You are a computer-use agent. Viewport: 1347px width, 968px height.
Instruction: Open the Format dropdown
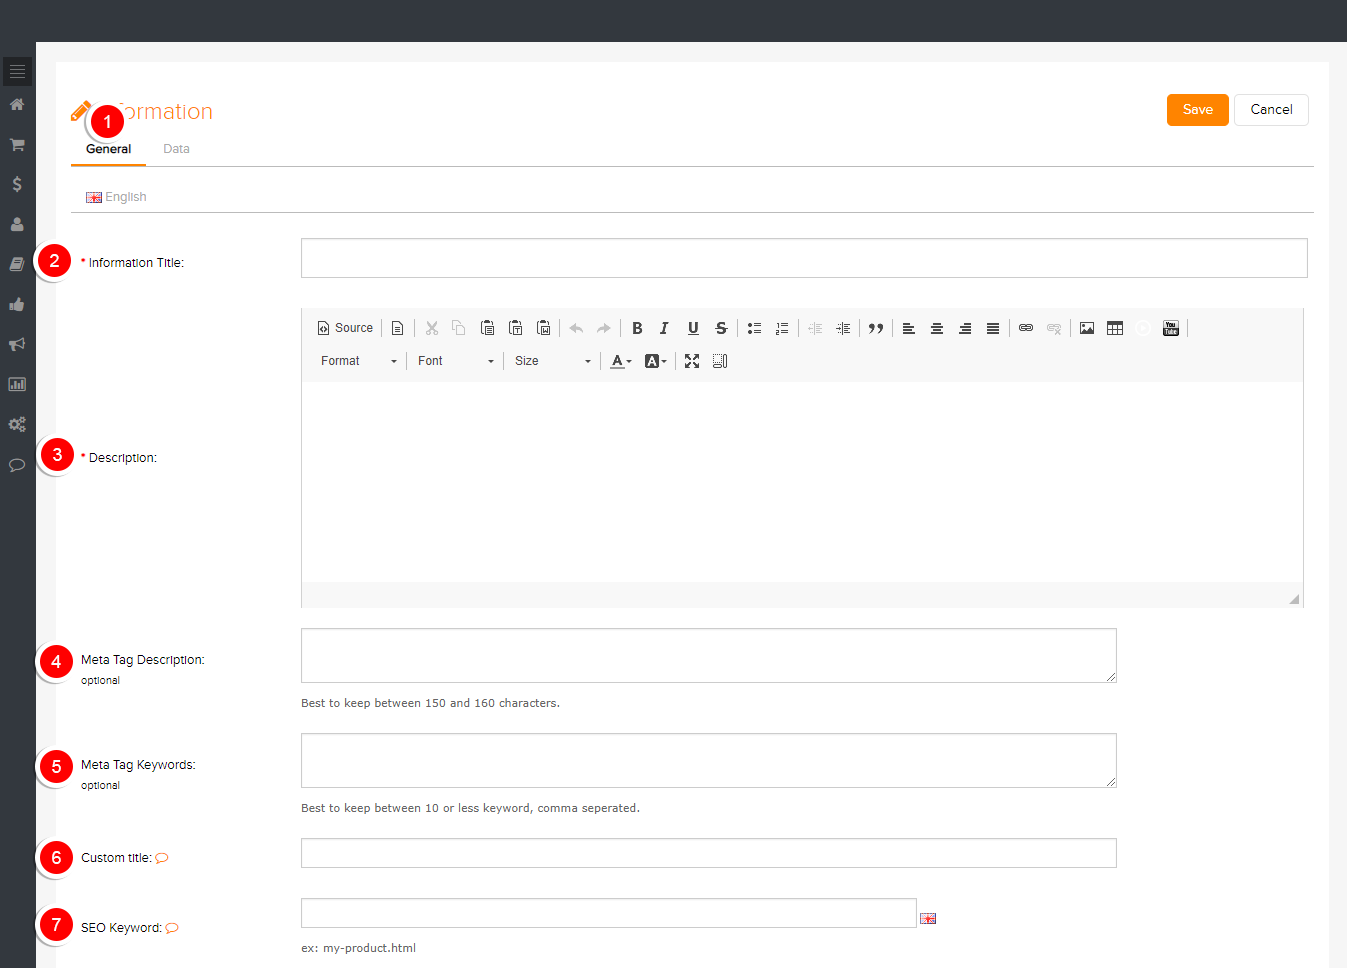(x=358, y=361)
